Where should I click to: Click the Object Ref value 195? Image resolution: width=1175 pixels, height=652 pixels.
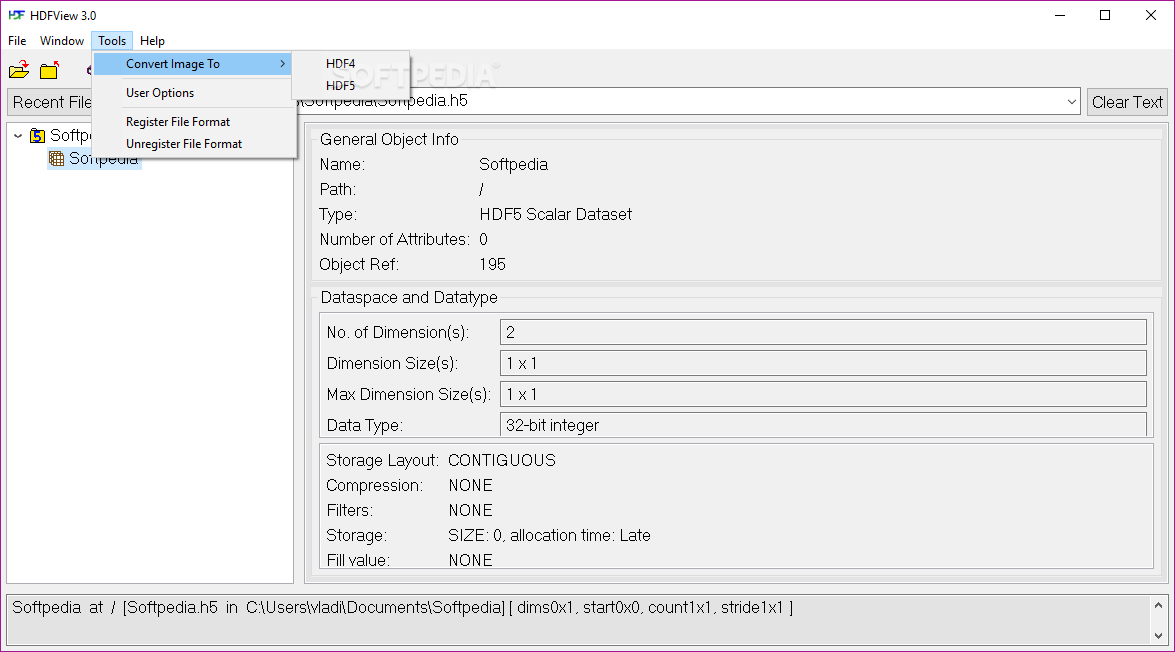[492, 265]
